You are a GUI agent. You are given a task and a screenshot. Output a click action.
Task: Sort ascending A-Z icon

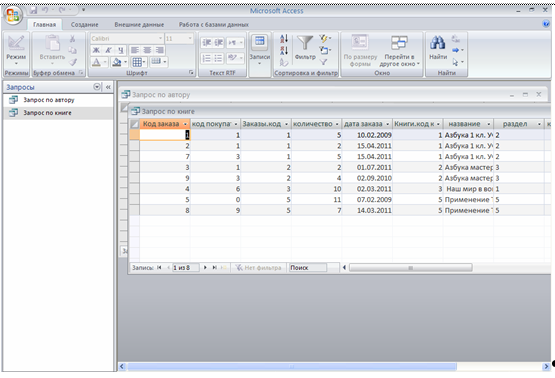point(284,39)
